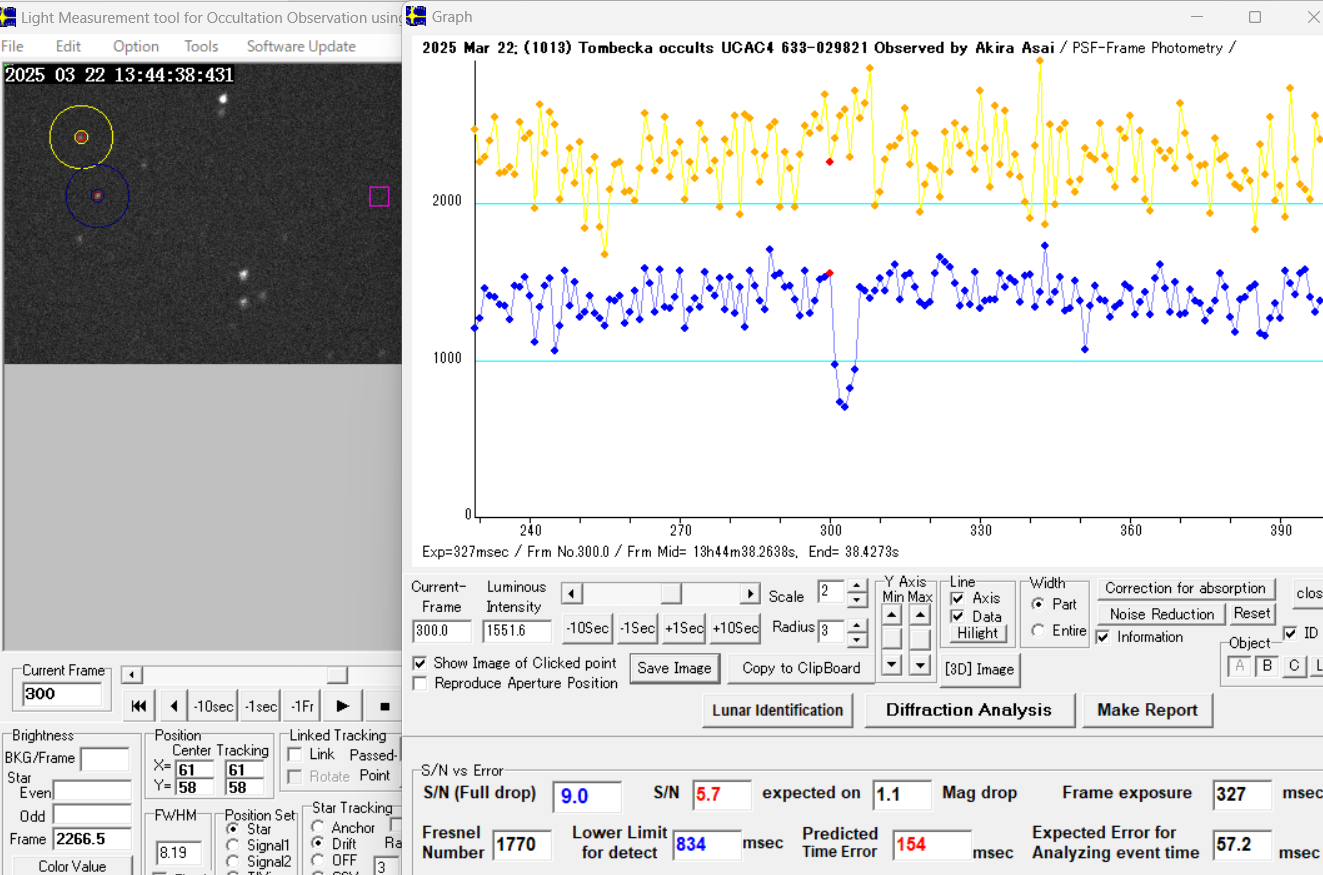
Task: Click the Make Report button
Action: click(1147, 710)
